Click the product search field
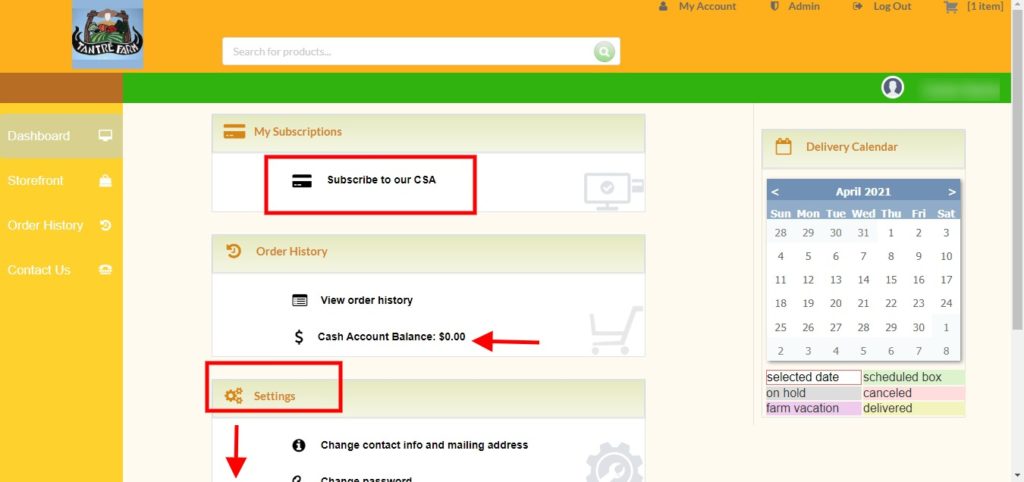The image size is (1024, 482). pos(408,52)
